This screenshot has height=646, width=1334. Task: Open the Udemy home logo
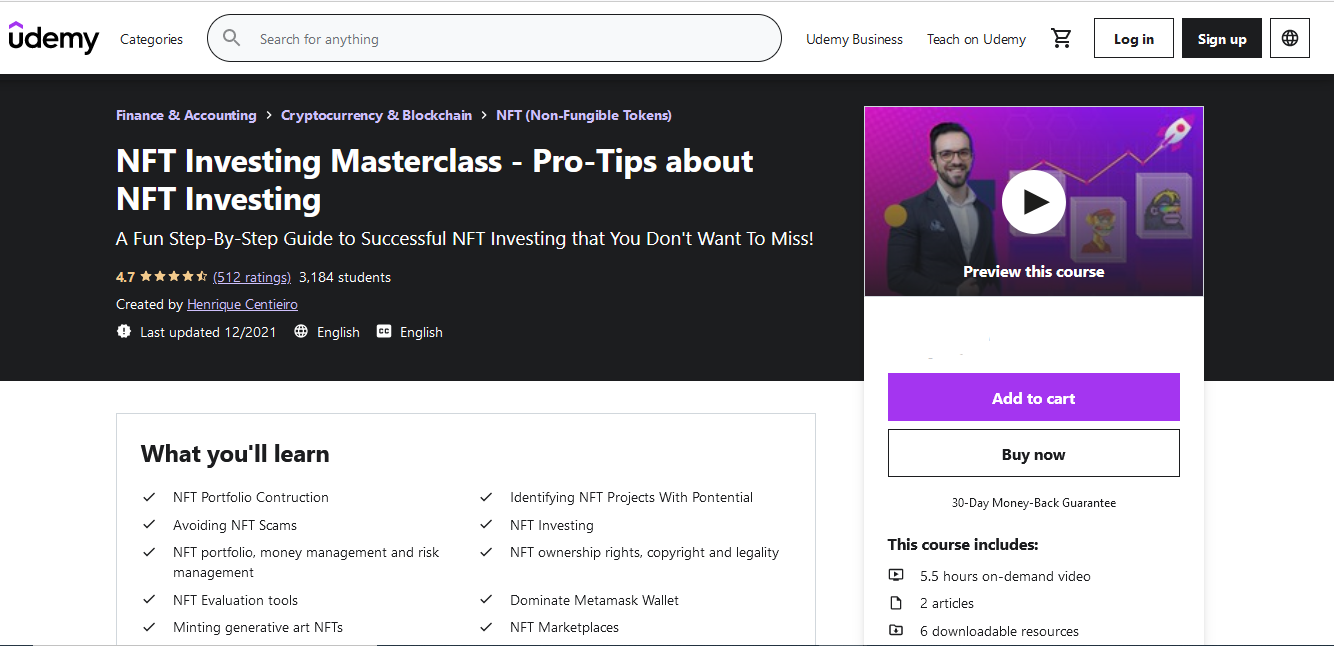(54, 38)
